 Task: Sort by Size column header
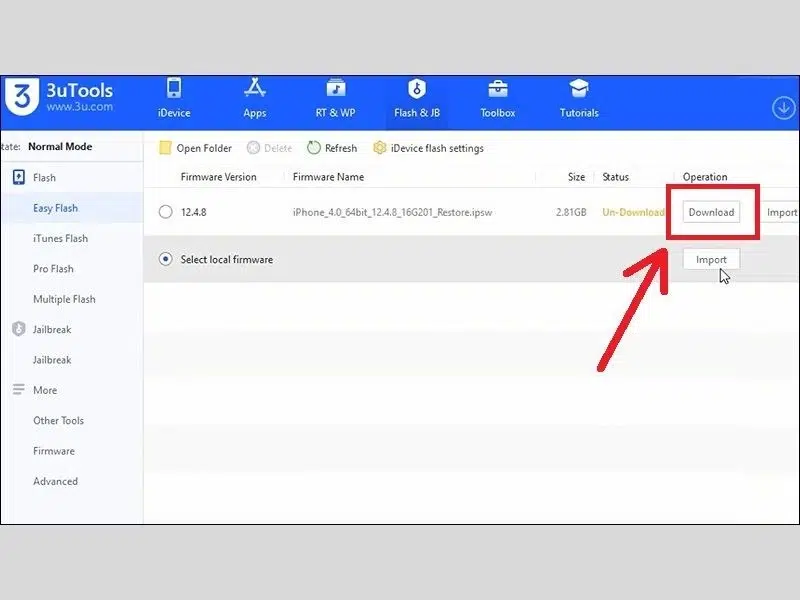577,177
